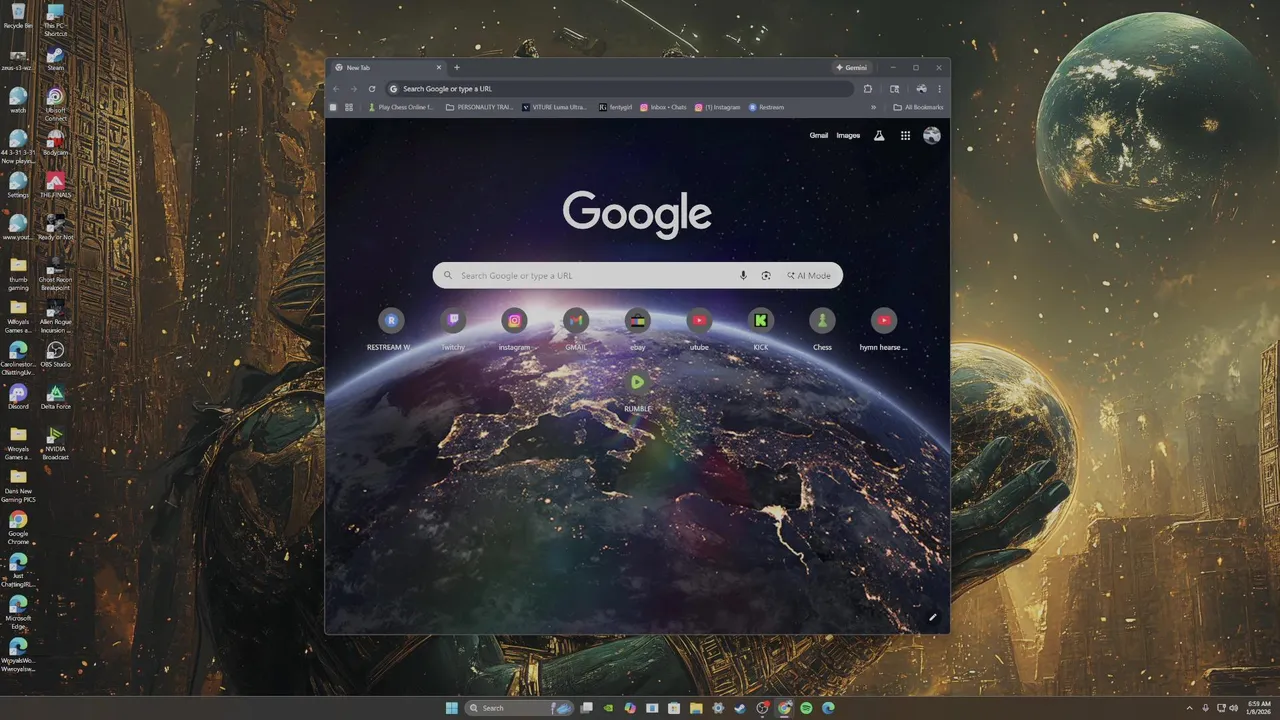Expand hidden bookmarks chevron
Image resolution: width=1280 pixels, height=720 pixels.
click(x=874, y=107)
